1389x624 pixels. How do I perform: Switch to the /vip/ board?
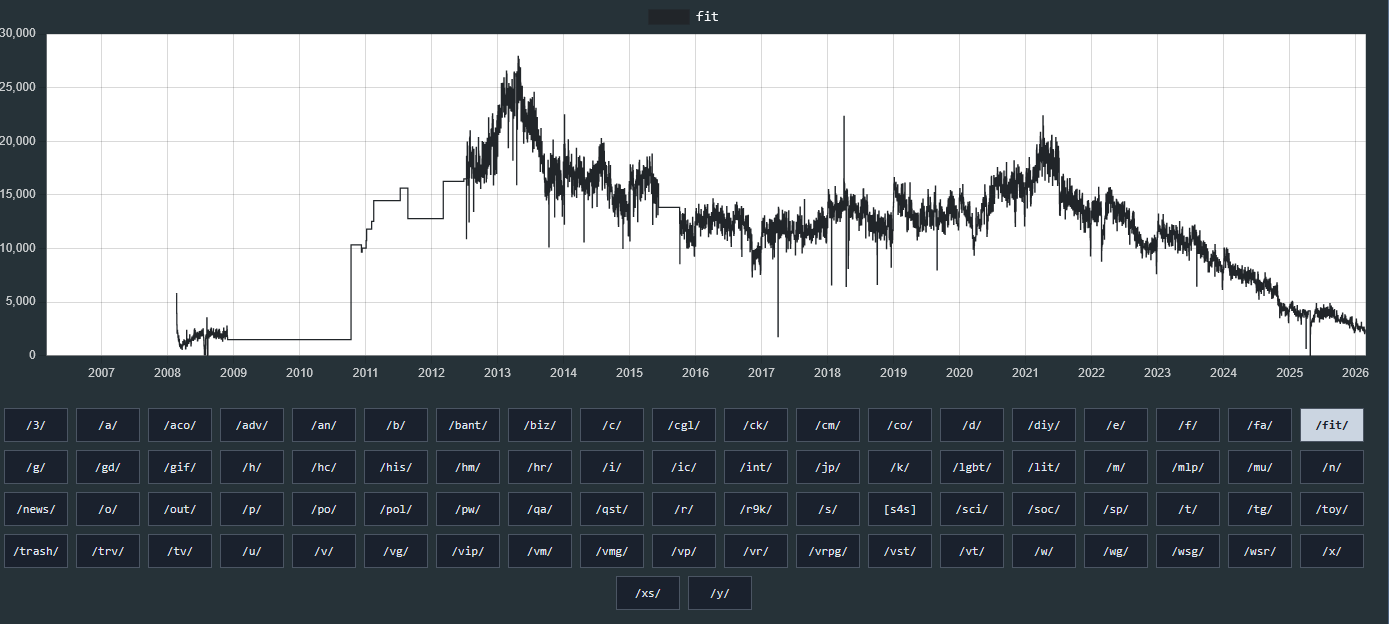[468, 551]
